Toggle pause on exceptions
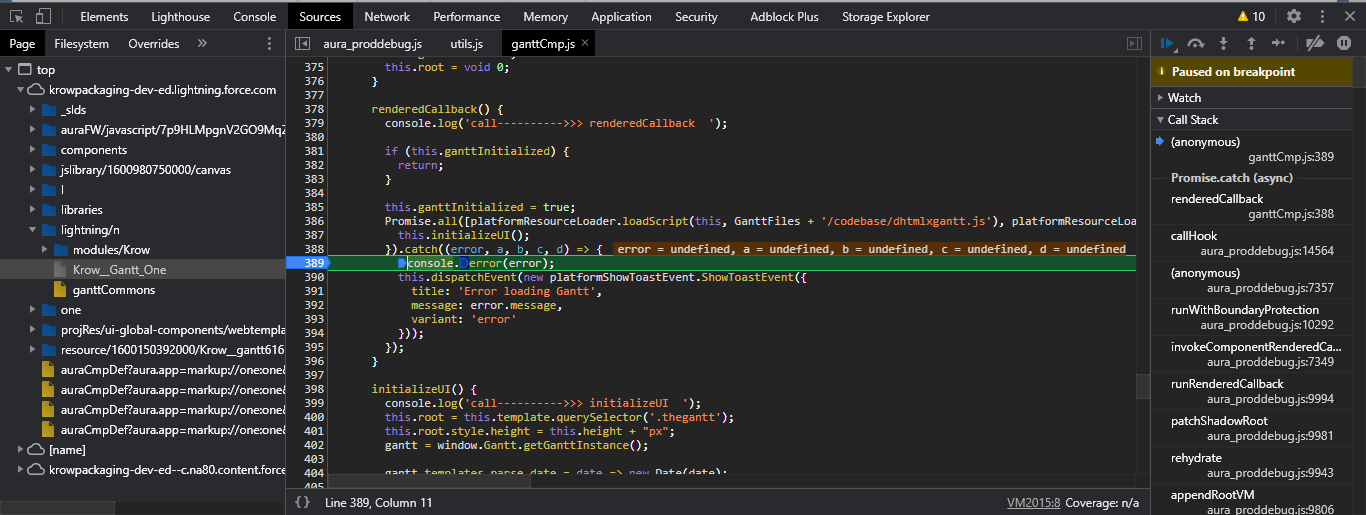Viewport: 1366px width, 515px height. (1344, 44)
